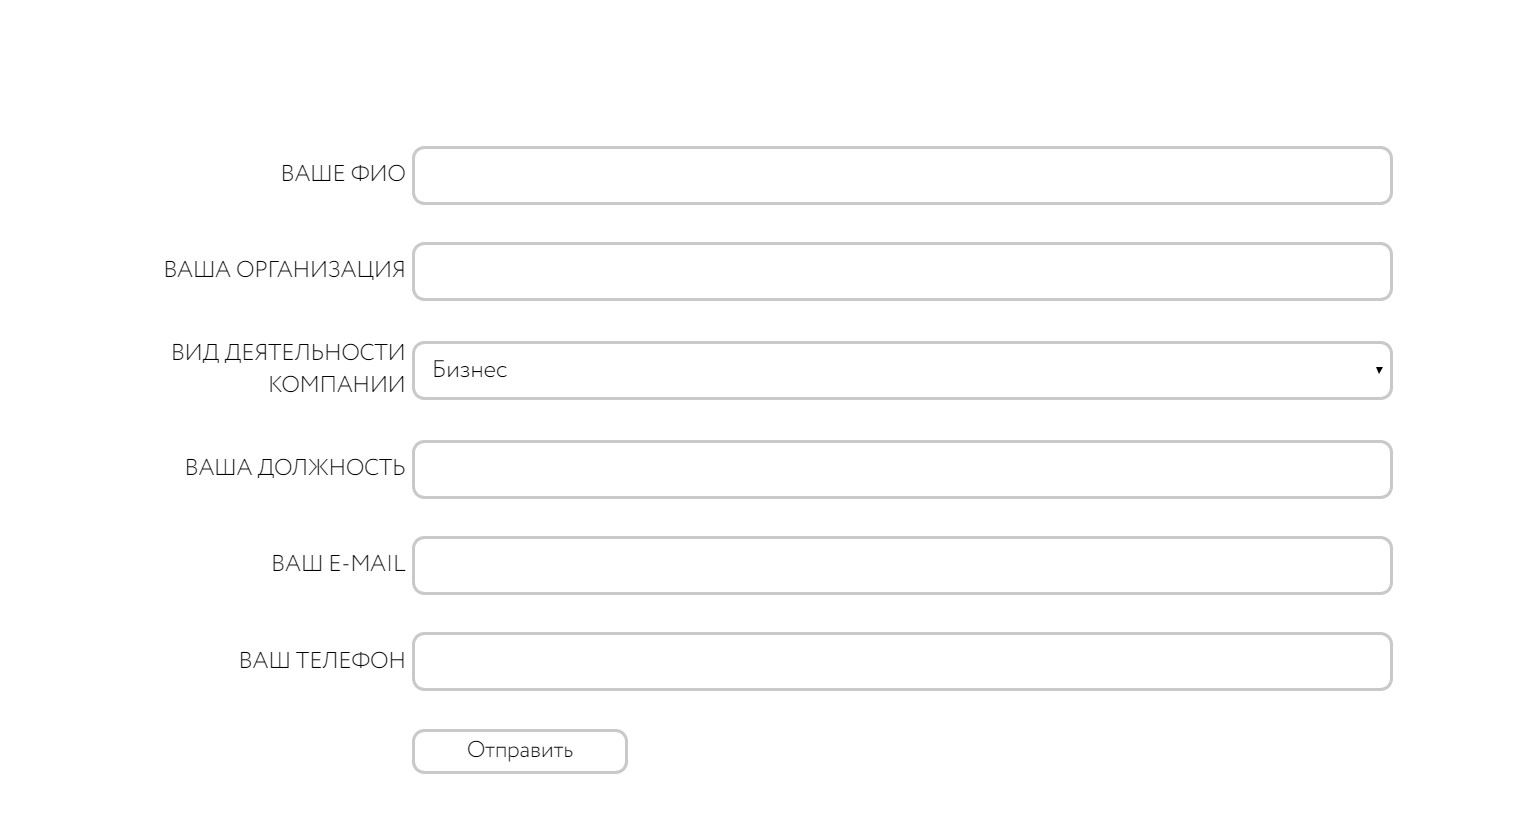
Task: Click the ВАШЕ ФИО input field
Action: [x=901, y=176]
